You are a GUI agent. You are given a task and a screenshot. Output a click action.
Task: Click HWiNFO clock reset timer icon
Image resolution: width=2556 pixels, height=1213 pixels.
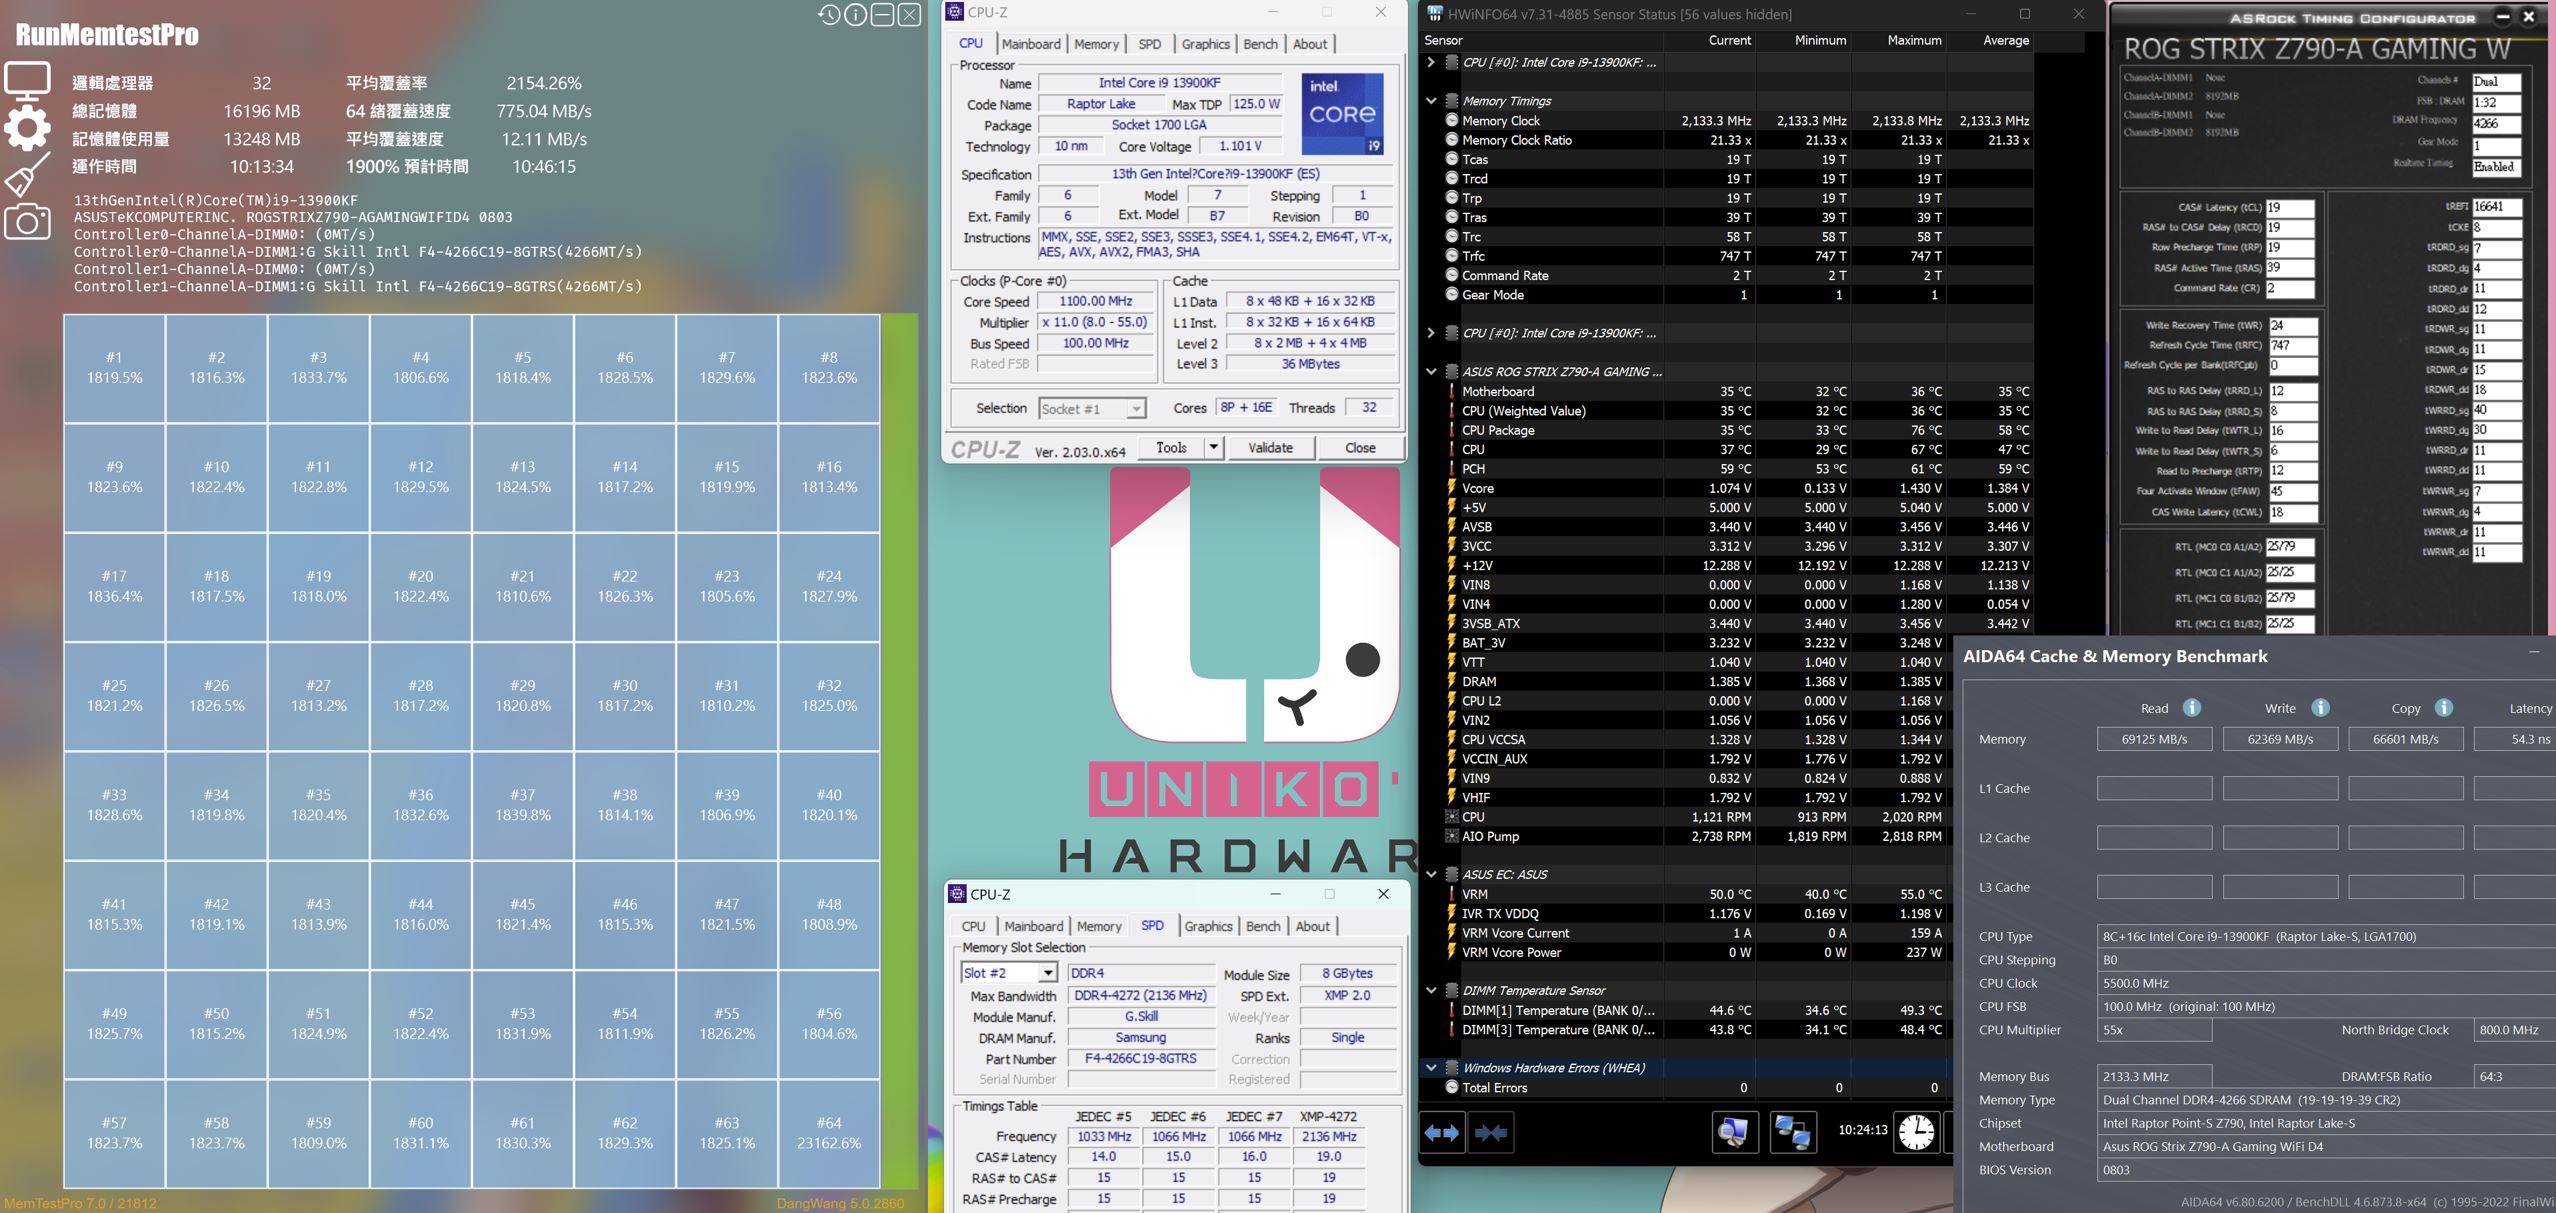point(1916,1132)
